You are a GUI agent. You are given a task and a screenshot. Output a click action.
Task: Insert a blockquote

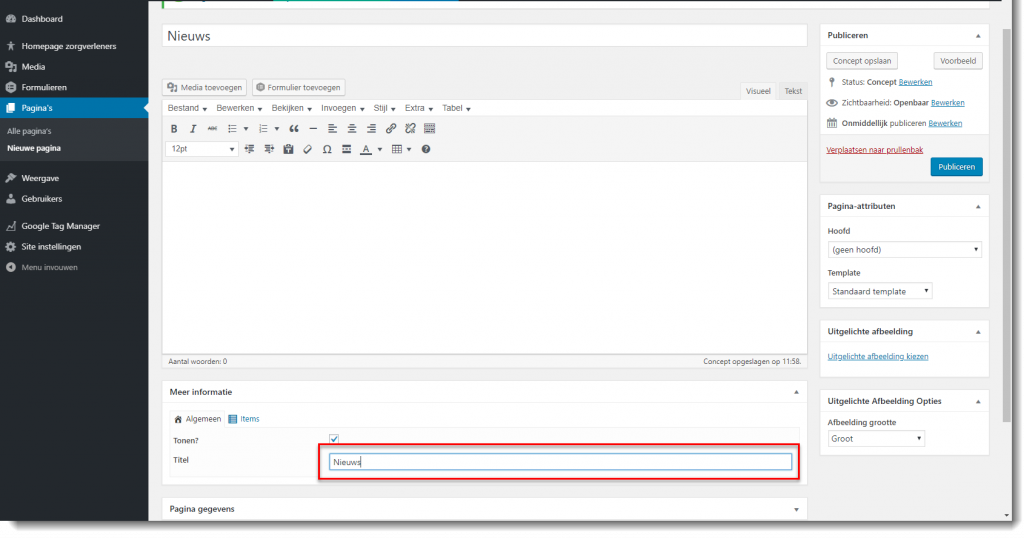[x=294, y=129]
